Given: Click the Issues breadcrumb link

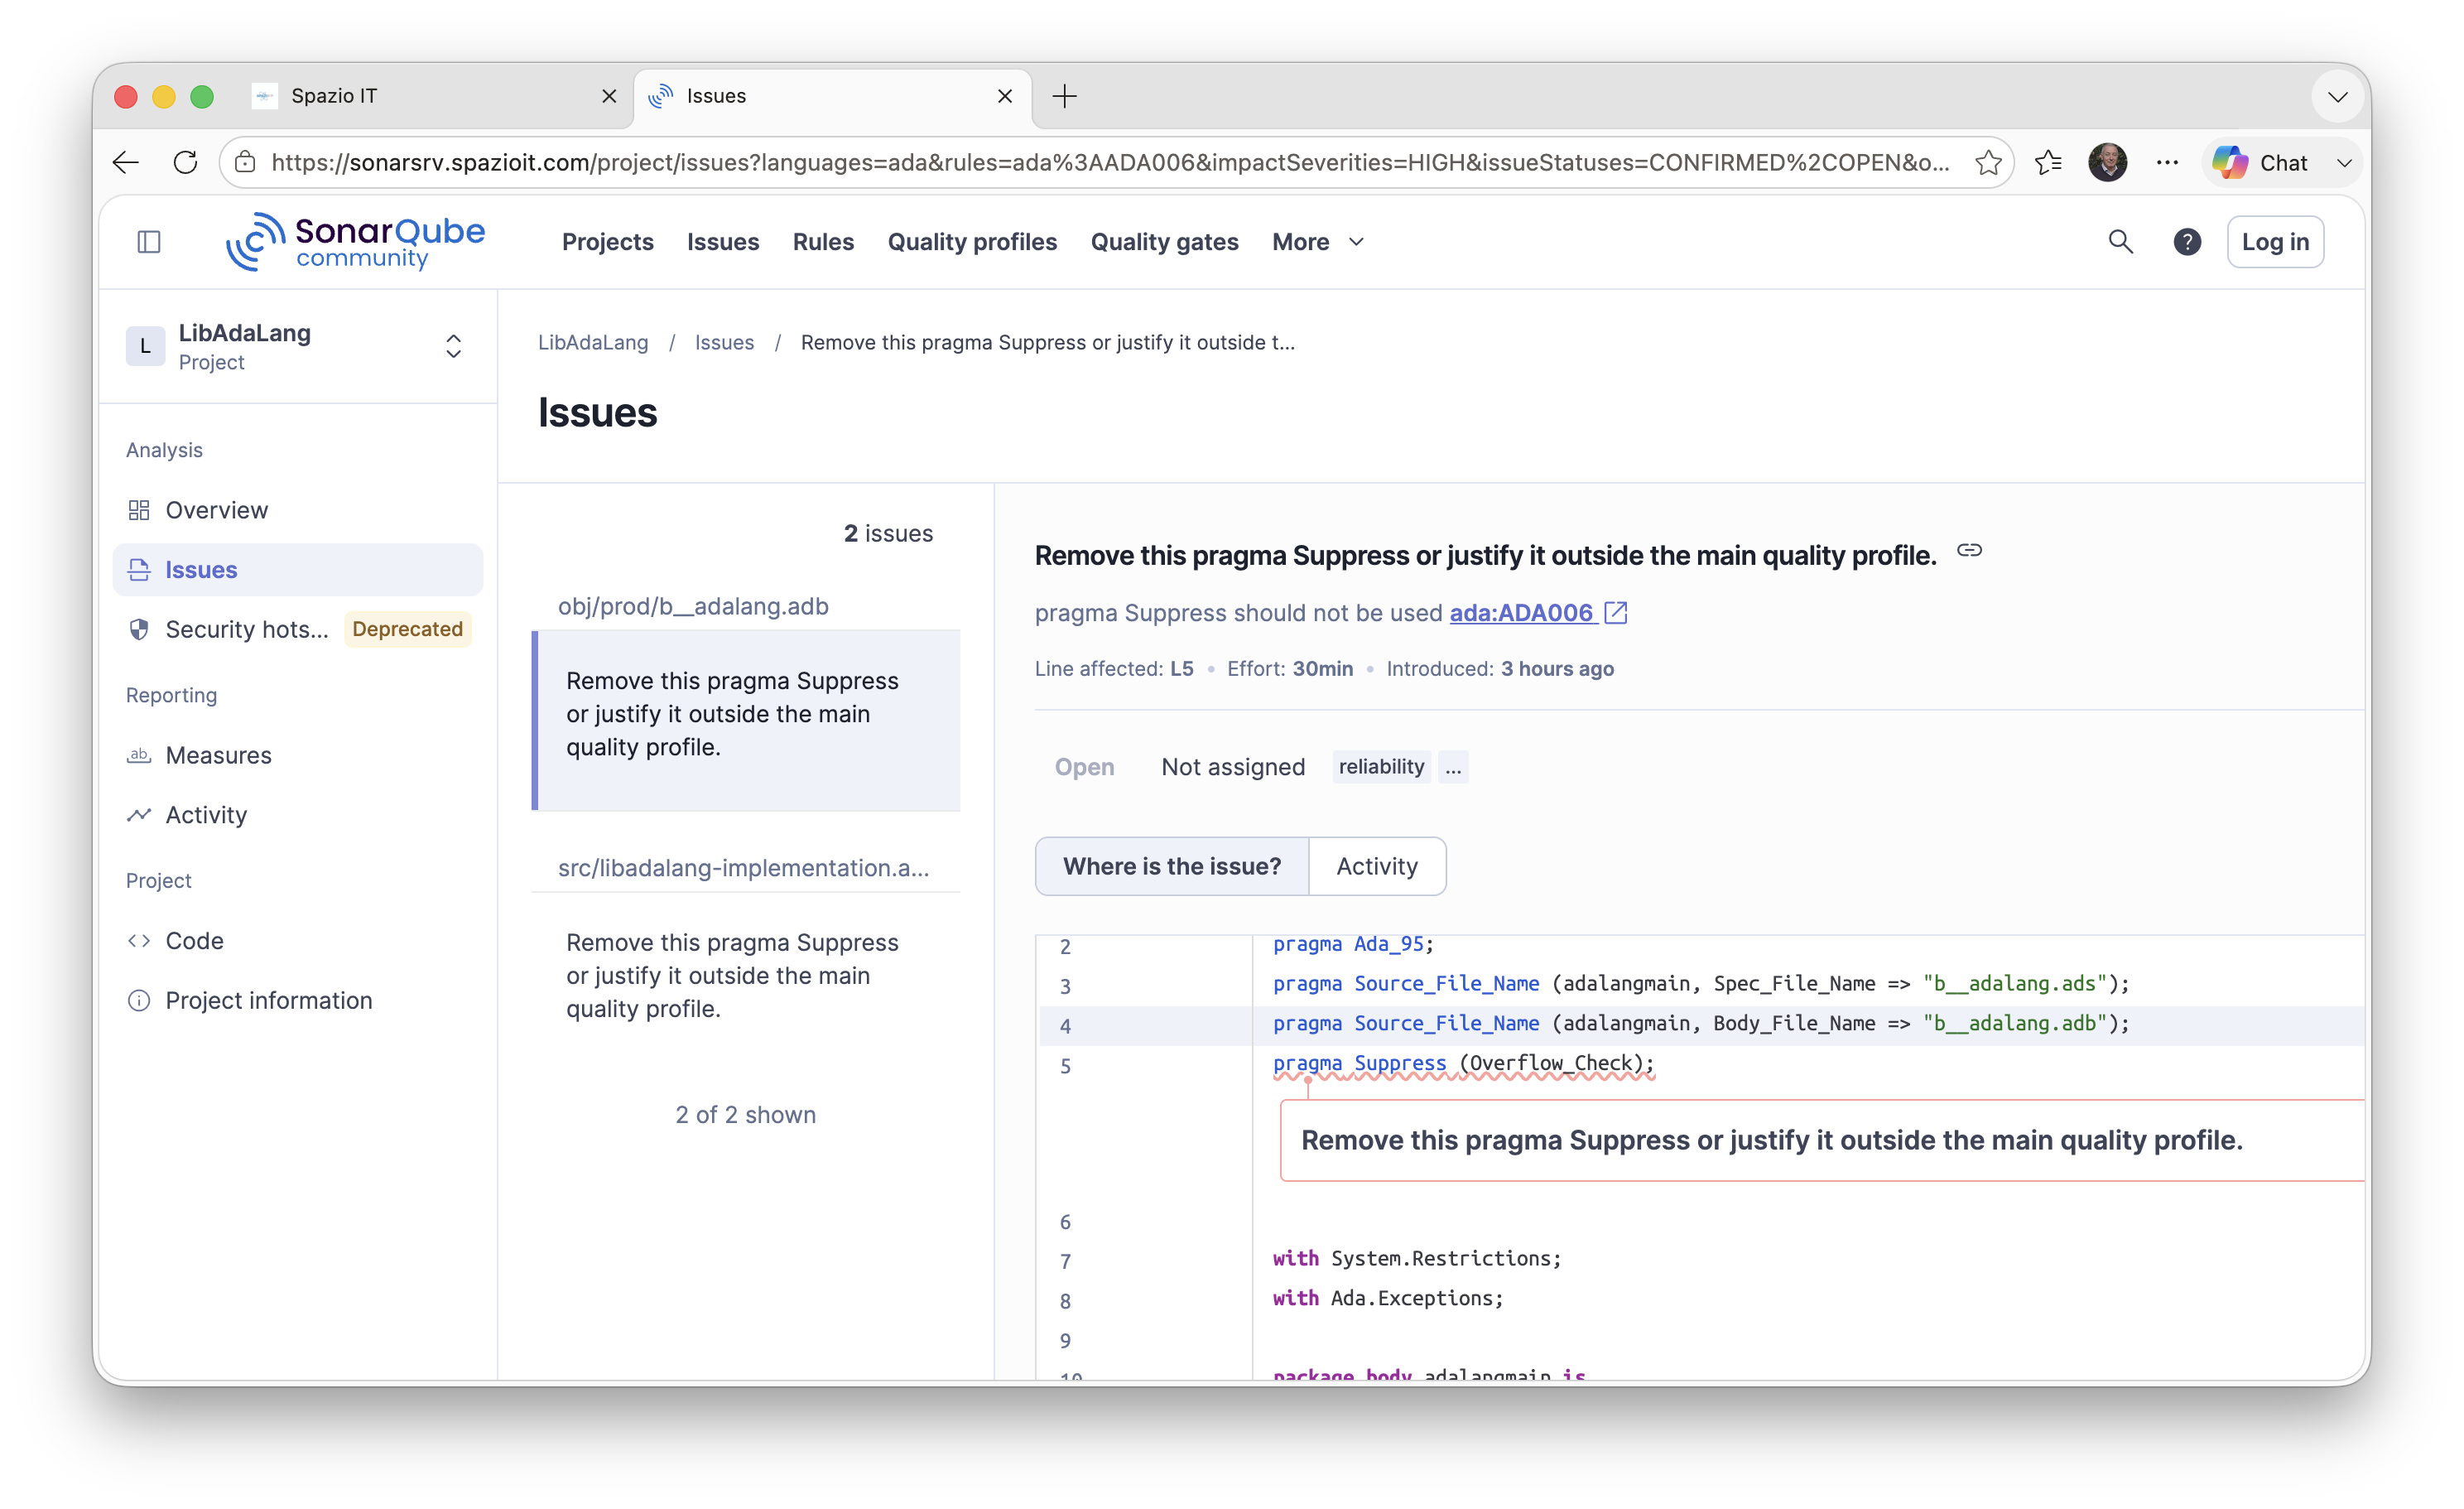Looking at the screenshot, I should click(724, 343).
